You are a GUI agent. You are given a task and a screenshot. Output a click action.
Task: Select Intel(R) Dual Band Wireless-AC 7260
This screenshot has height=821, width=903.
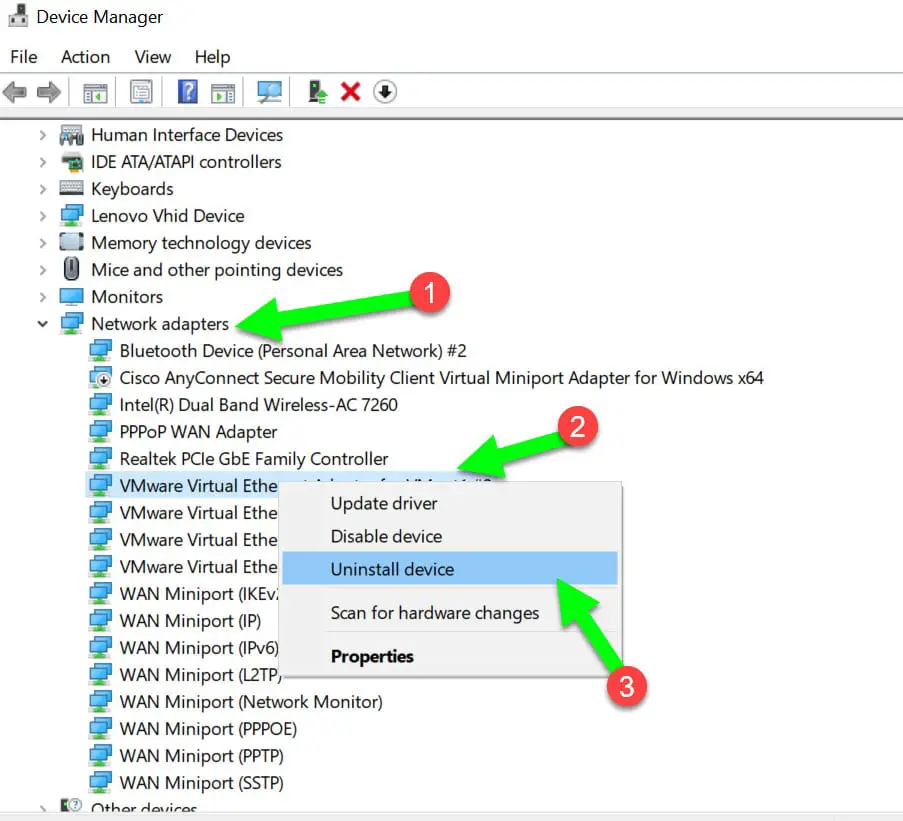click(x=259, y=405)
